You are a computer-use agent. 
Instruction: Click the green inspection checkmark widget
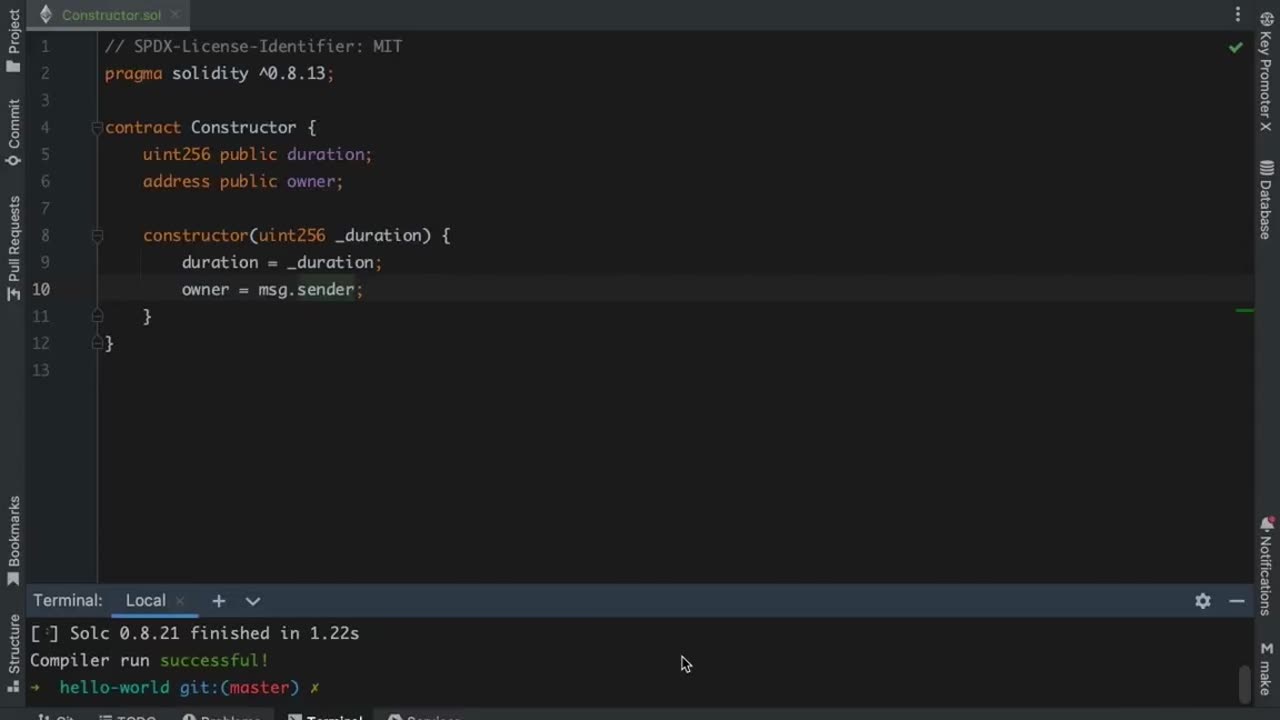[1236, 46]
